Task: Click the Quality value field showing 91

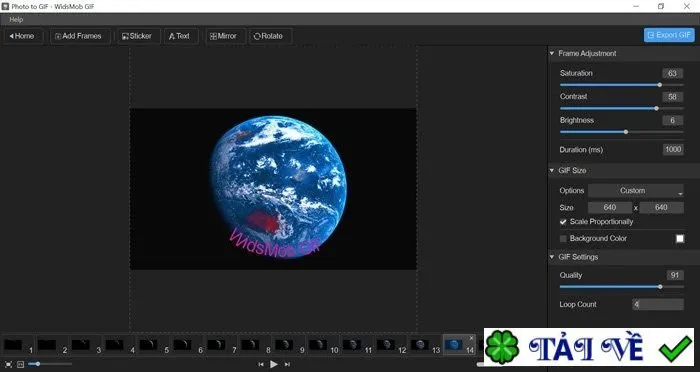Action: click(x=675, y=276)
